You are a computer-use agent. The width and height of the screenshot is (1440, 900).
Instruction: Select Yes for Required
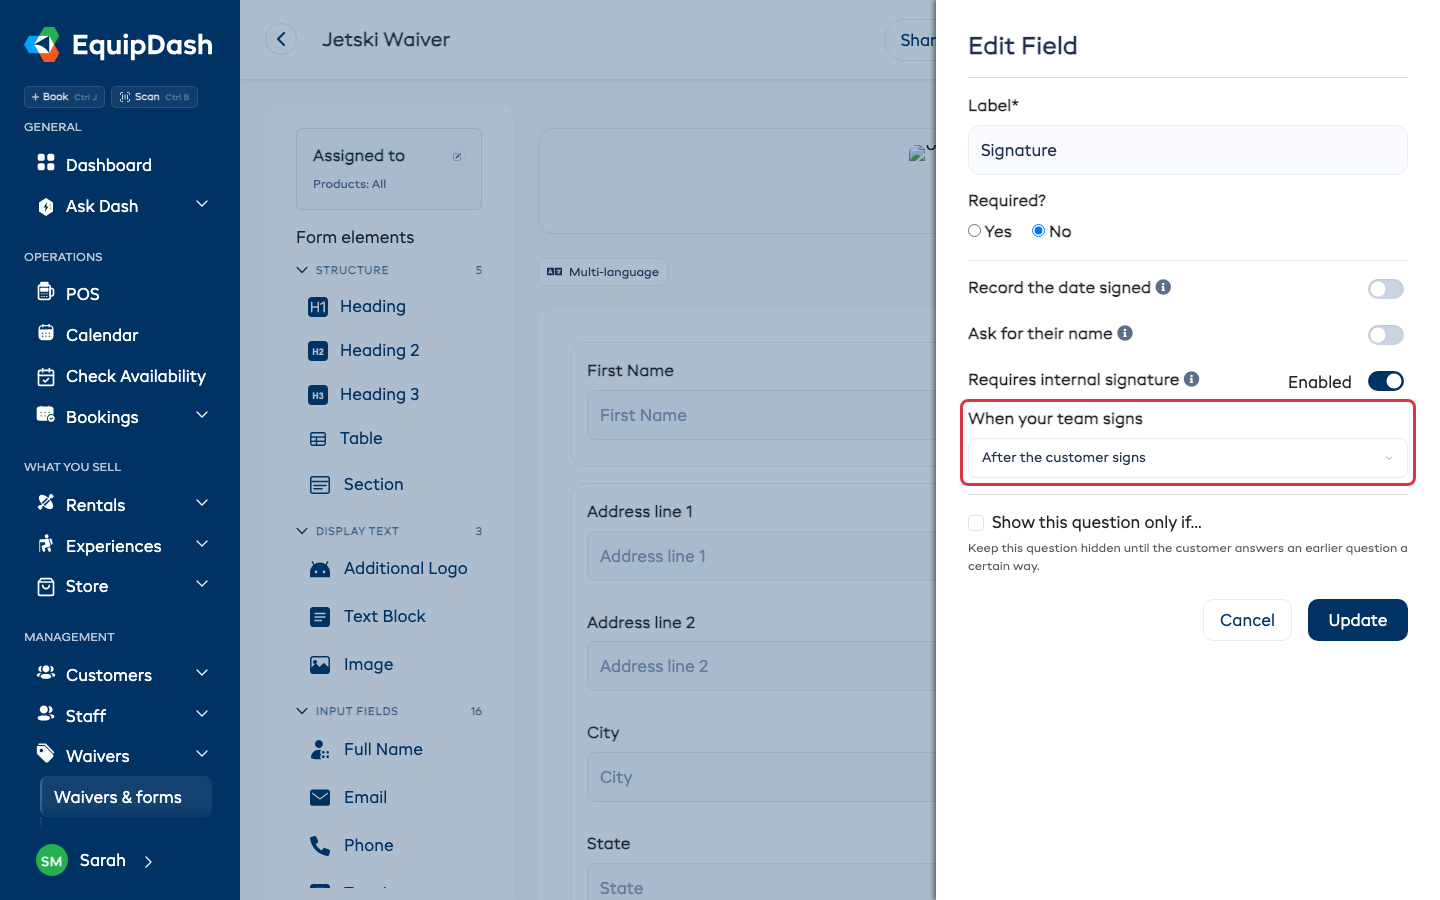[x=974, y=231]
